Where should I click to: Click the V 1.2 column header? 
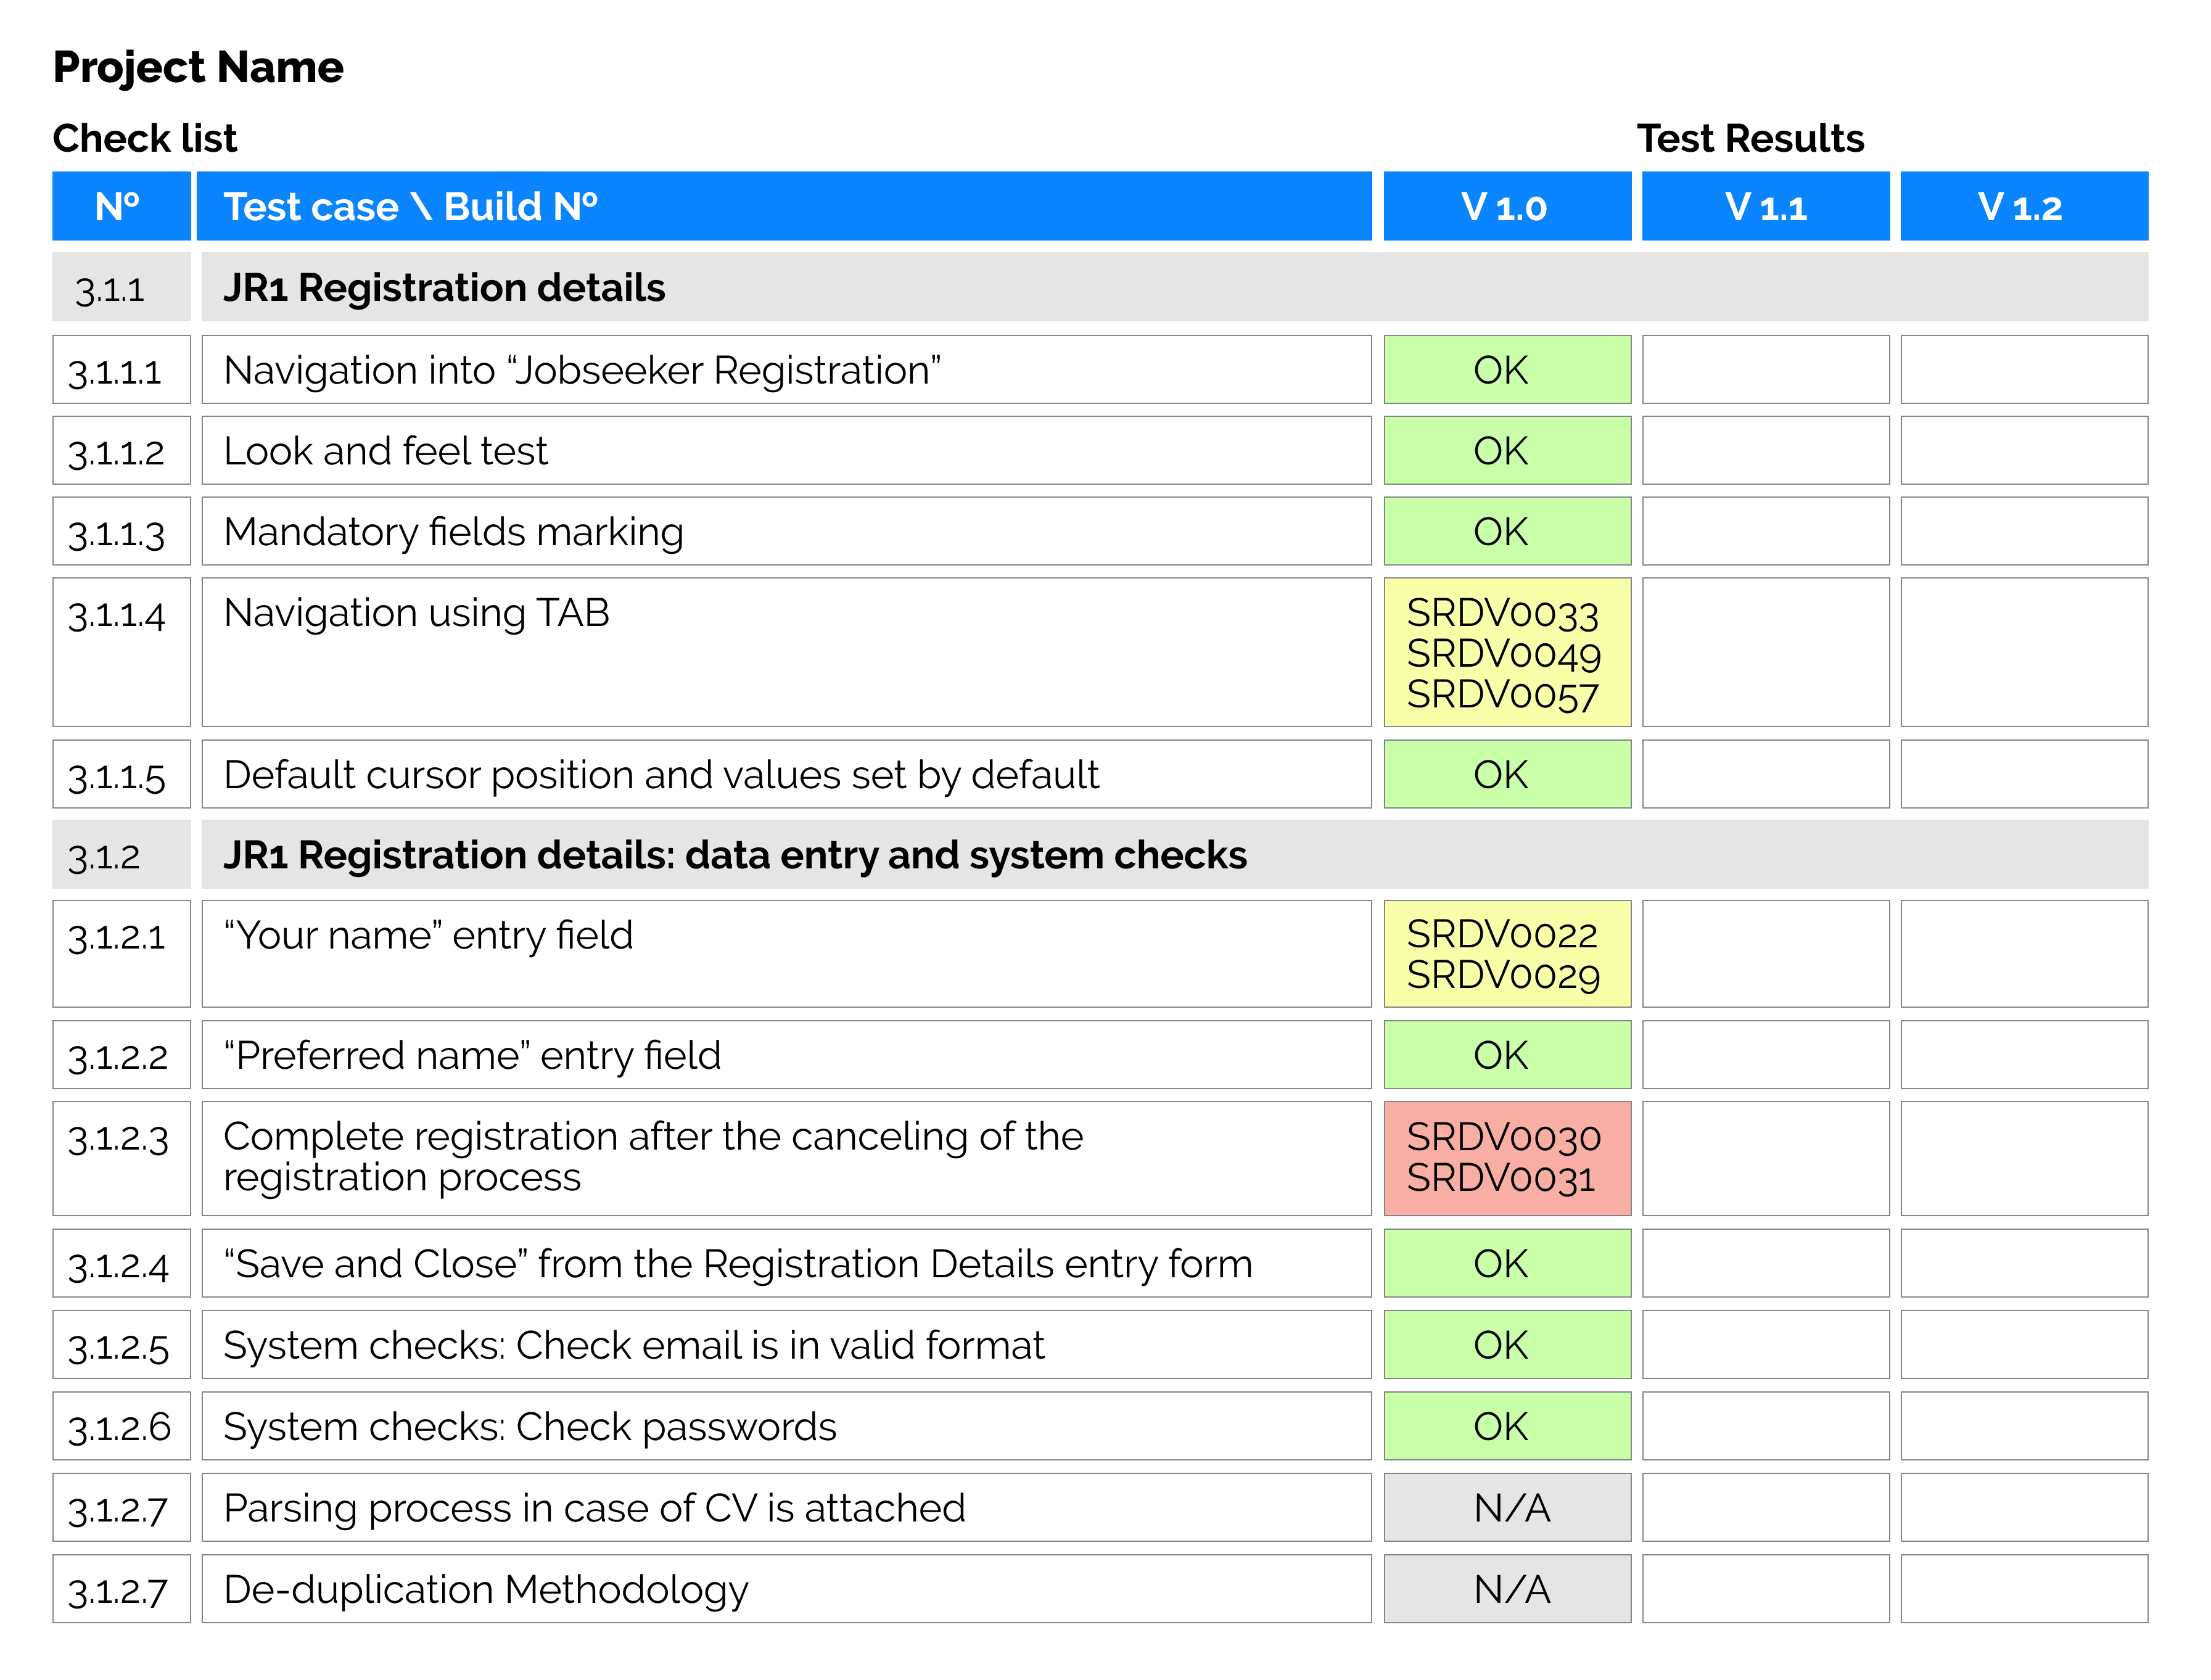click(x=2023, y=207)
